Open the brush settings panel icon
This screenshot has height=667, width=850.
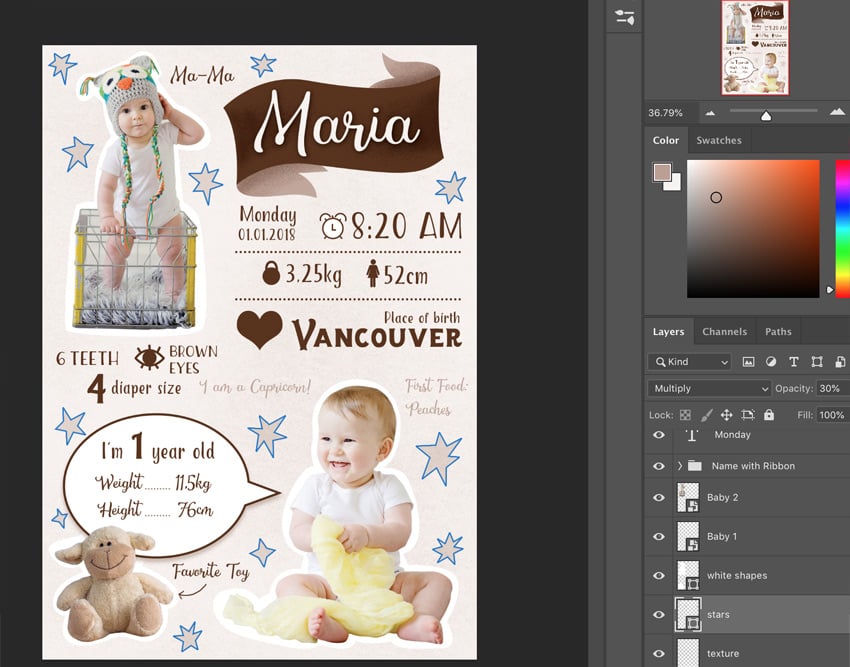click(x=625, y=17)
